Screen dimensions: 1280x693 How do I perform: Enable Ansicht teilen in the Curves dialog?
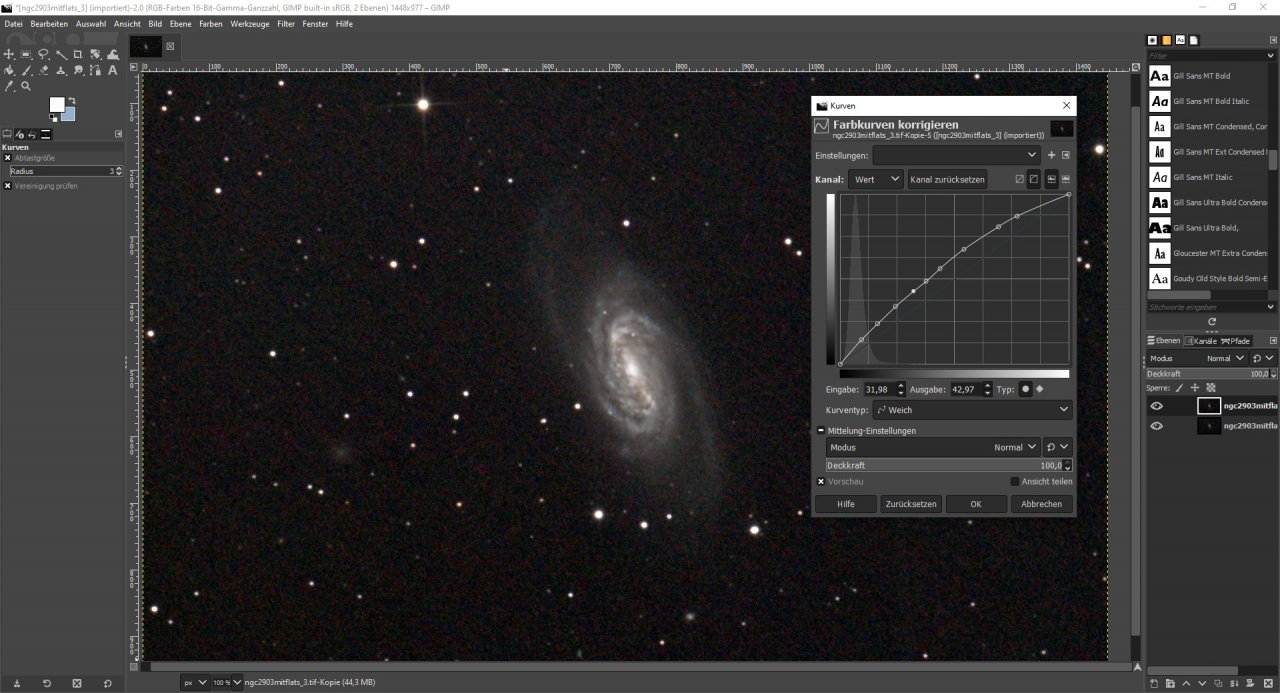pos(1014,481)
